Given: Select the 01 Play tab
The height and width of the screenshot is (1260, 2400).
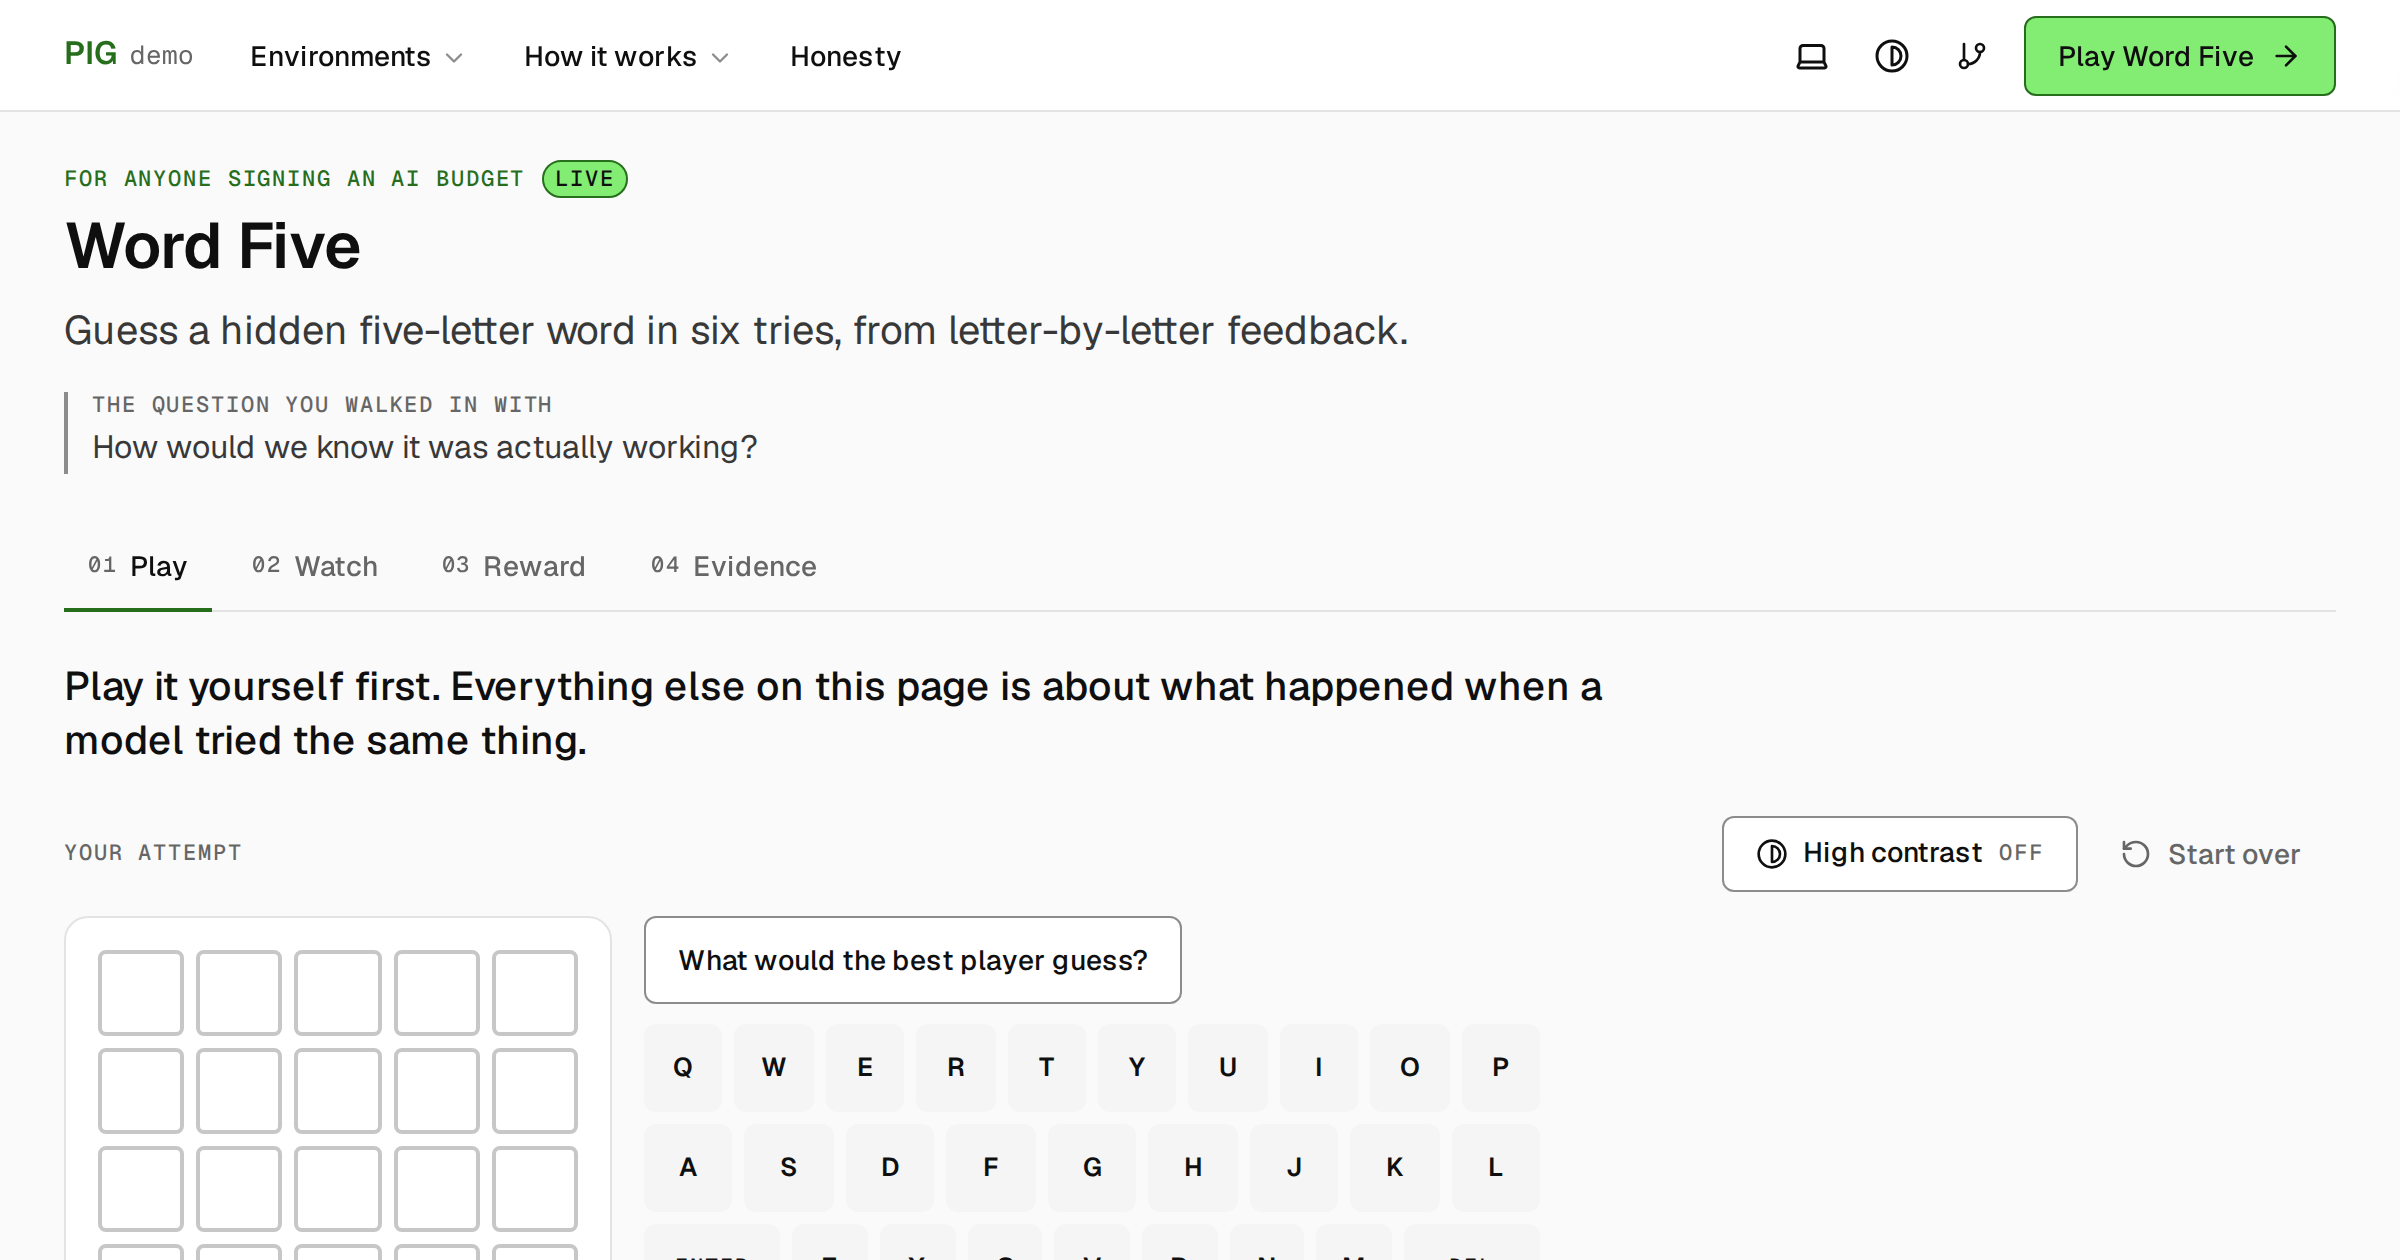Looking at the screenshot, I should [138, 566].
